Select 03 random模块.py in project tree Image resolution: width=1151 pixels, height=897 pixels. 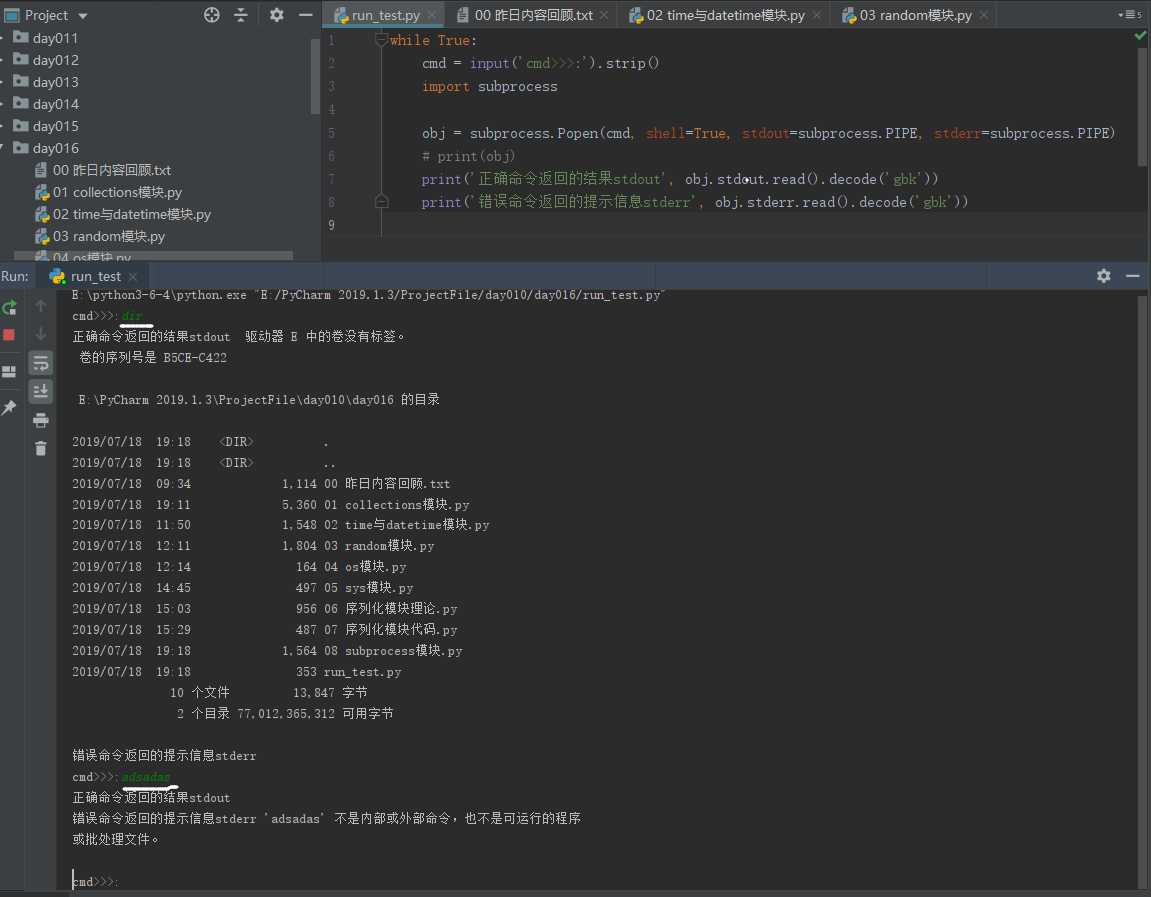pos(101,236)
